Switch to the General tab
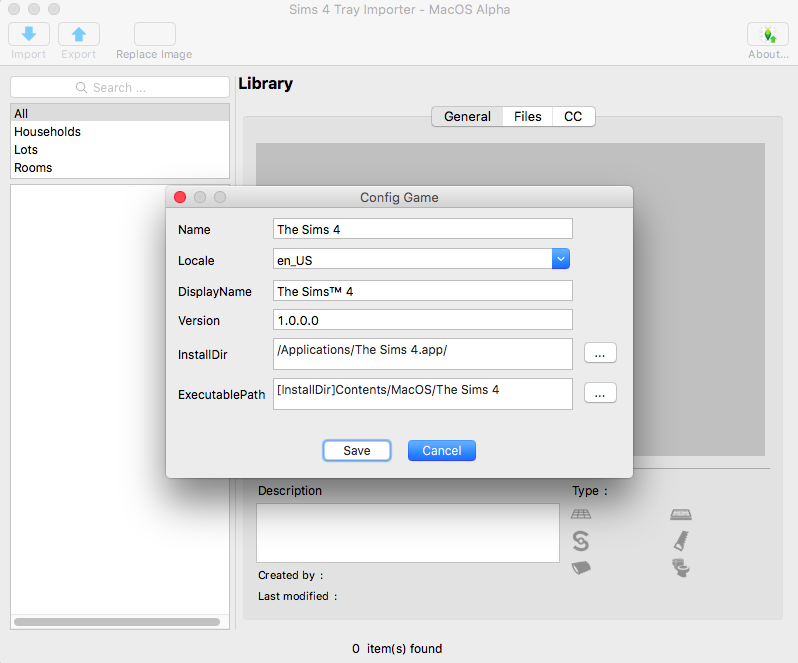Image resolution: width=798 pixels, height=663 pixels. (x=467, y=117)
